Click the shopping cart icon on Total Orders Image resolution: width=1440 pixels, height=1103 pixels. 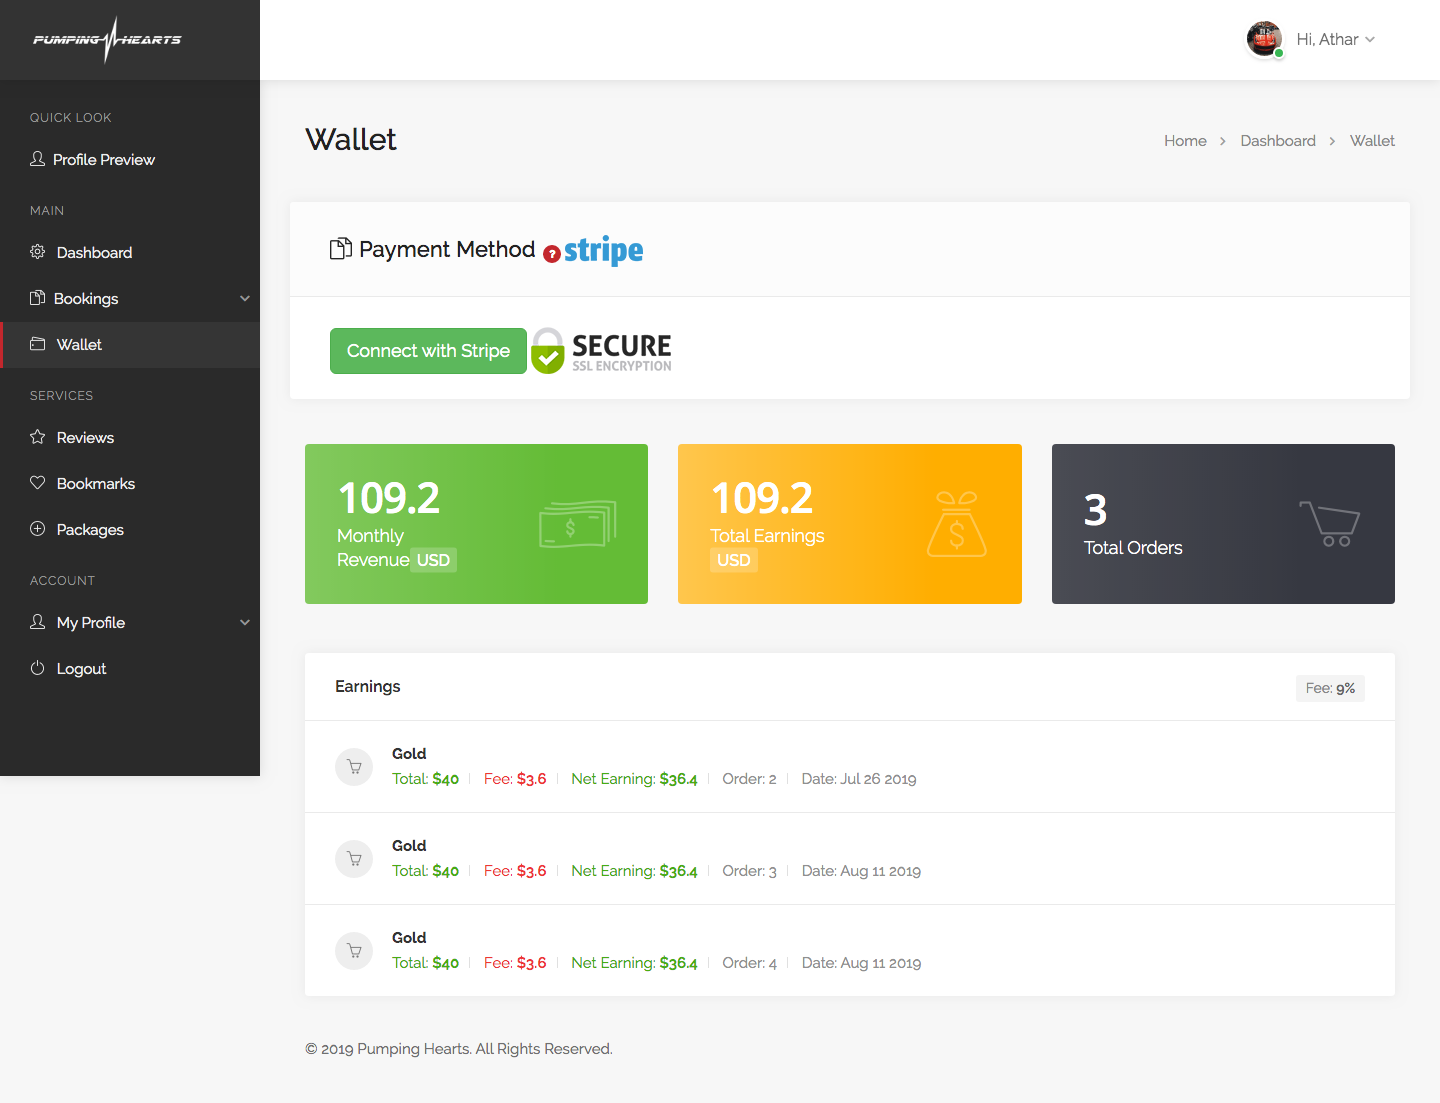1330,524
